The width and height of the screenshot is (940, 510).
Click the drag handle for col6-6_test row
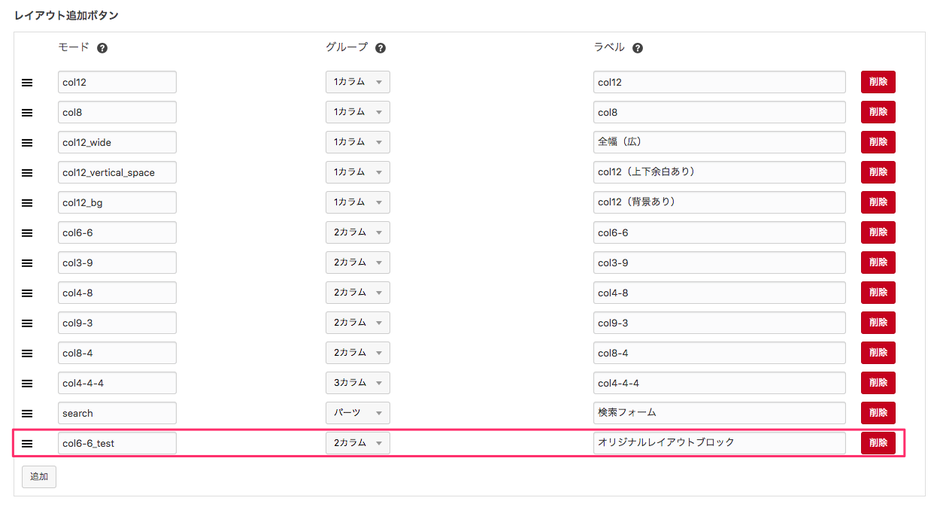click(27, 443)
